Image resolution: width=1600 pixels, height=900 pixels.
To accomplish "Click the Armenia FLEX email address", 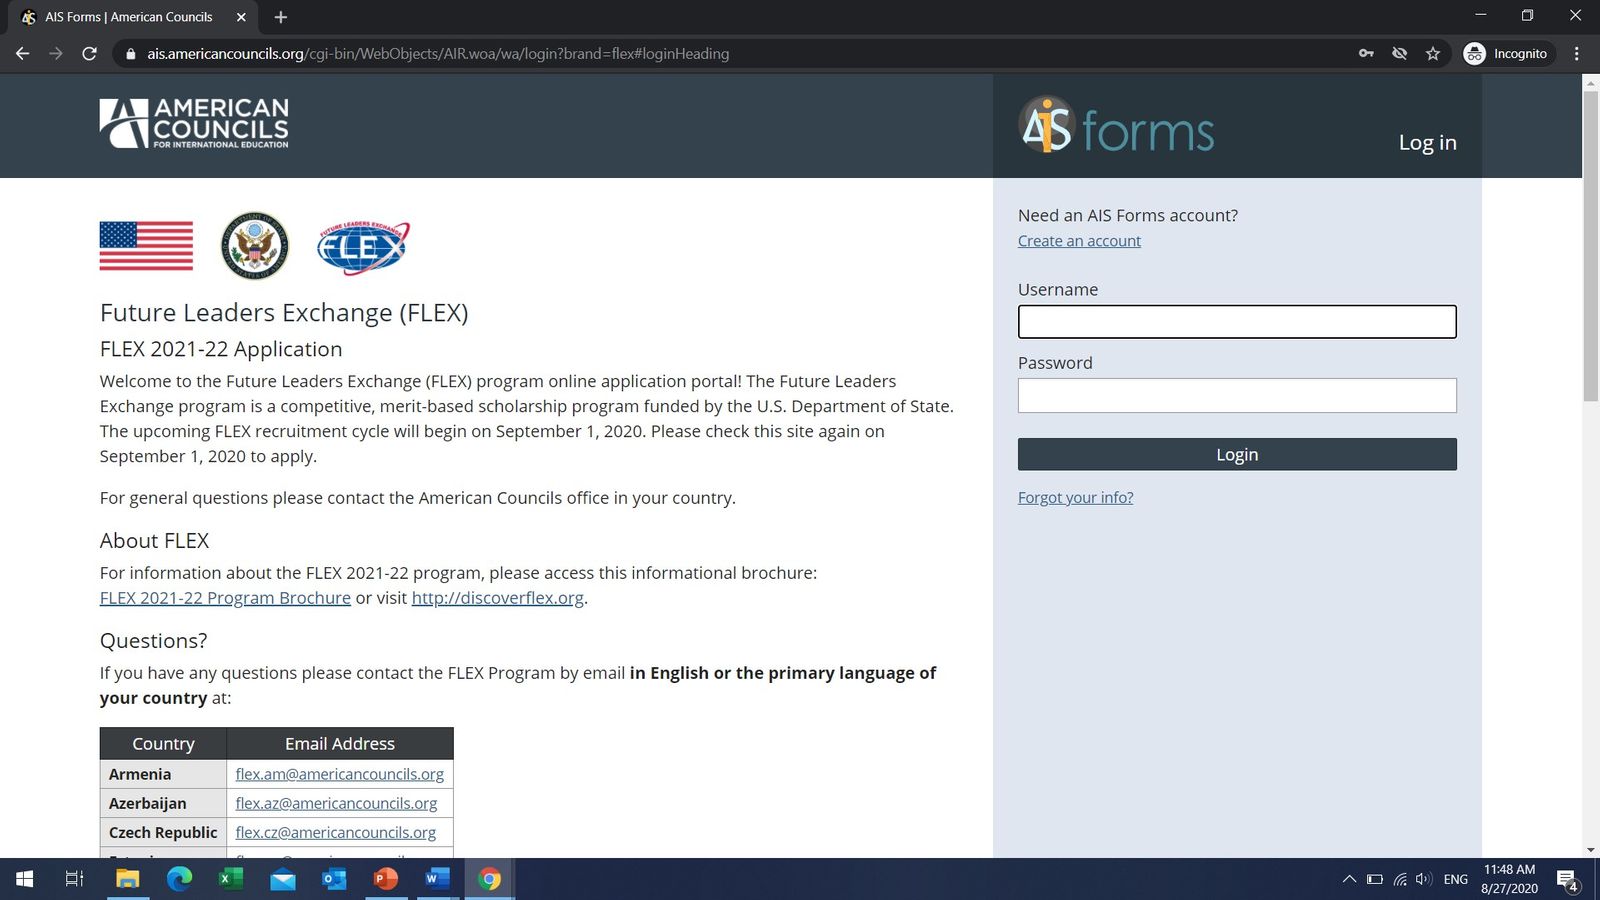I will [339, 774].
